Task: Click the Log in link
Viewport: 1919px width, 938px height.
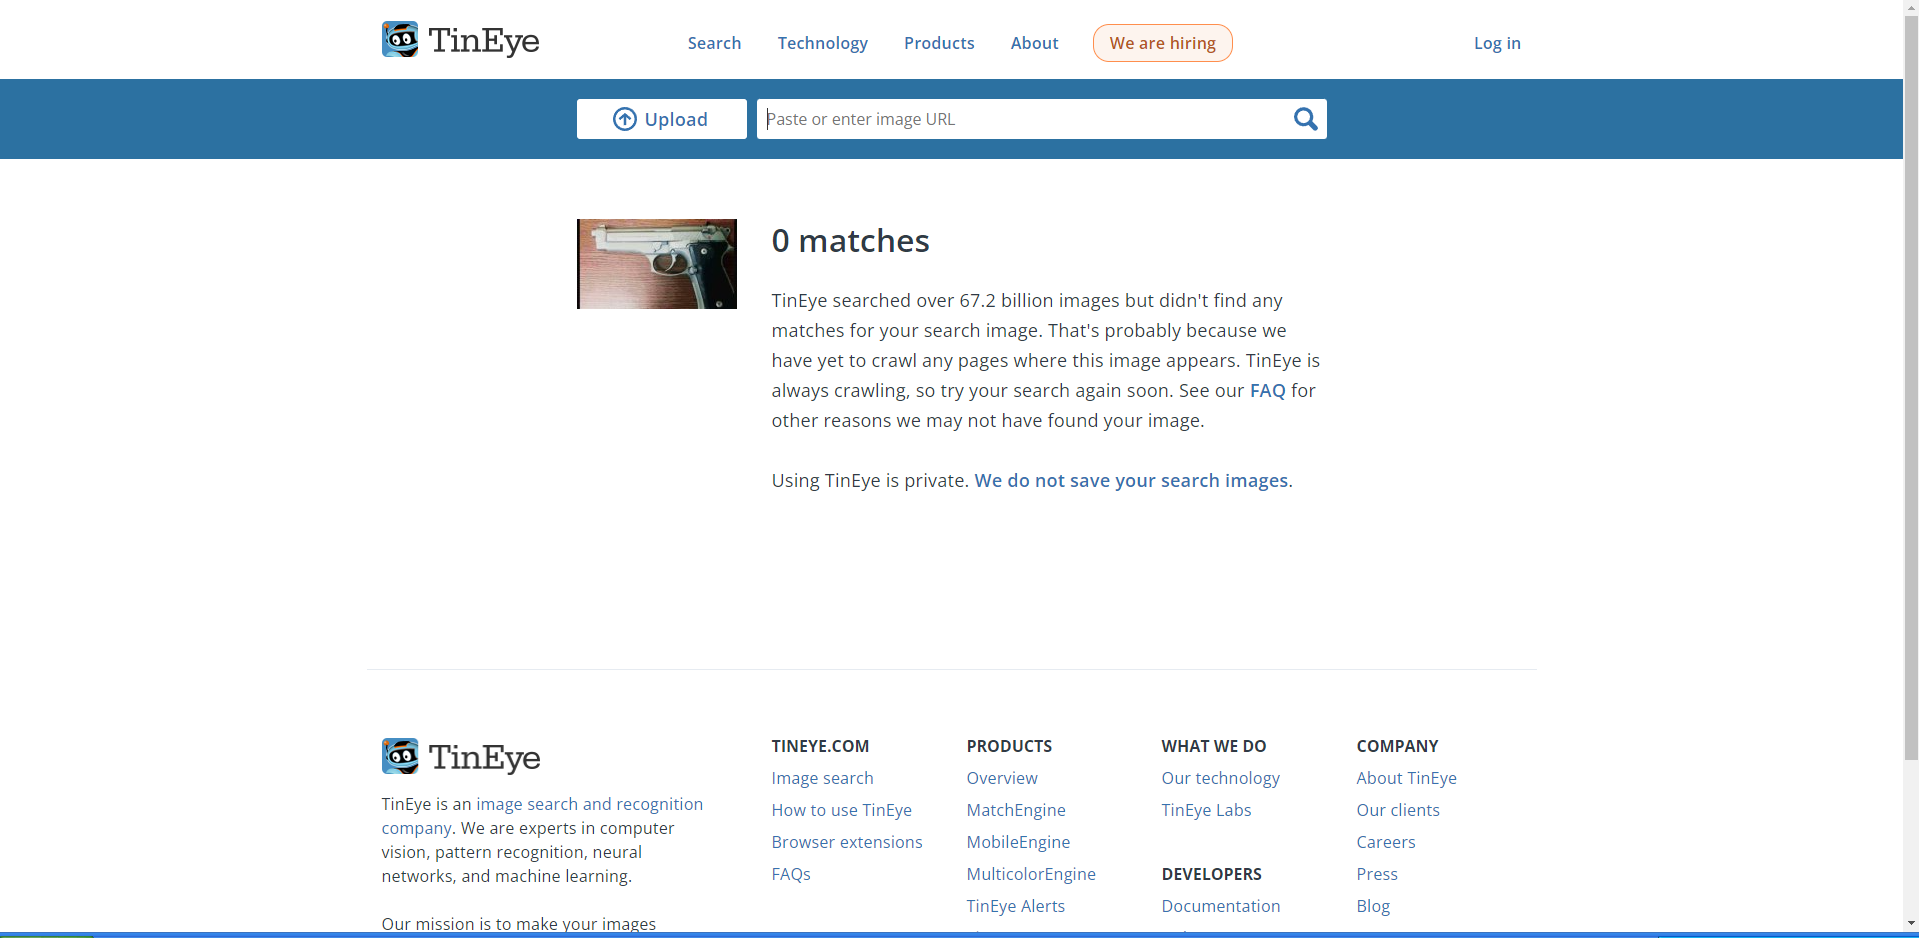Action: click(x=1496, y=43)
